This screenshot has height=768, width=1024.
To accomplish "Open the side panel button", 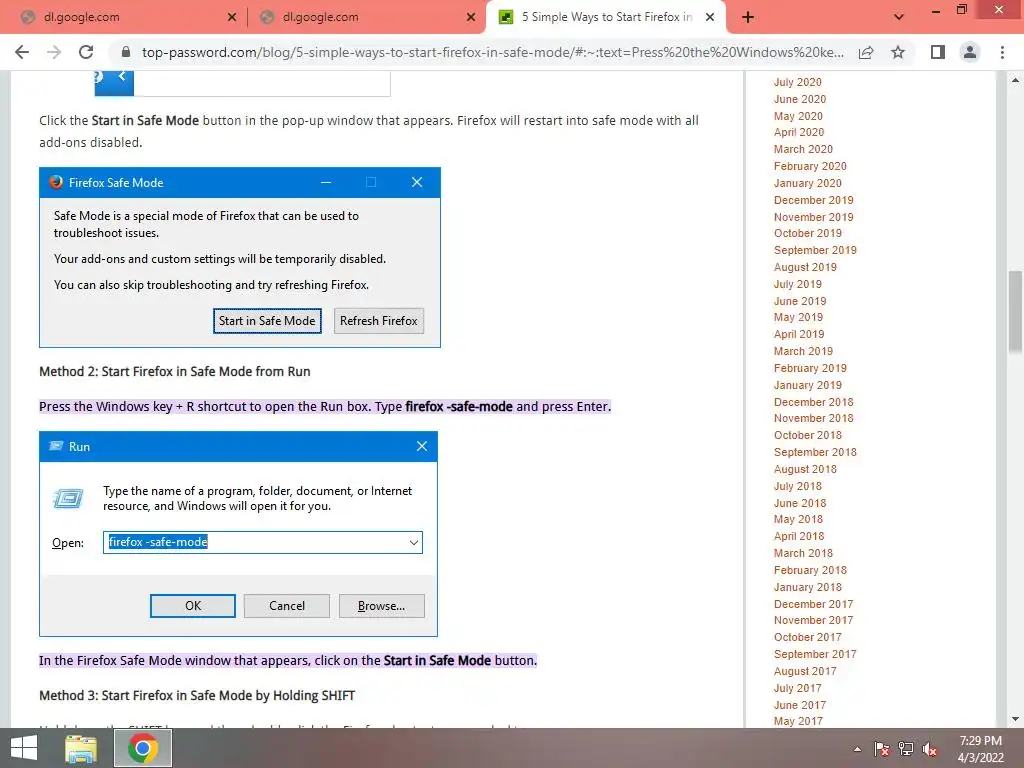I will click(938, 52).
